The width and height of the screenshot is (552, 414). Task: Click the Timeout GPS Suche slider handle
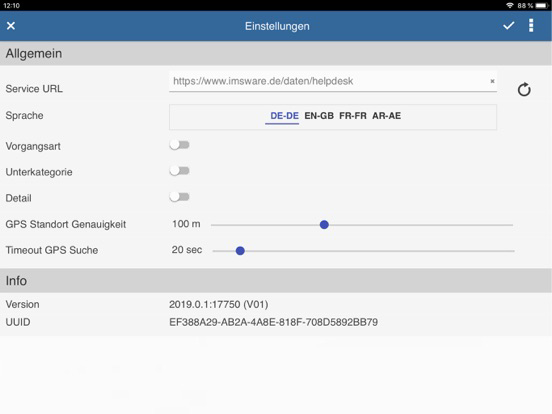pos(240,251)
